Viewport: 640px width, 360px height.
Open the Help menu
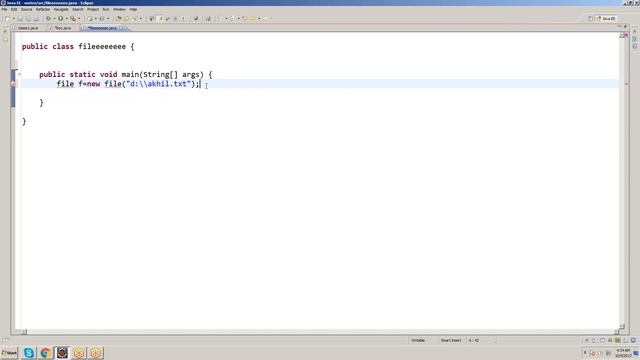pos(133,9)
